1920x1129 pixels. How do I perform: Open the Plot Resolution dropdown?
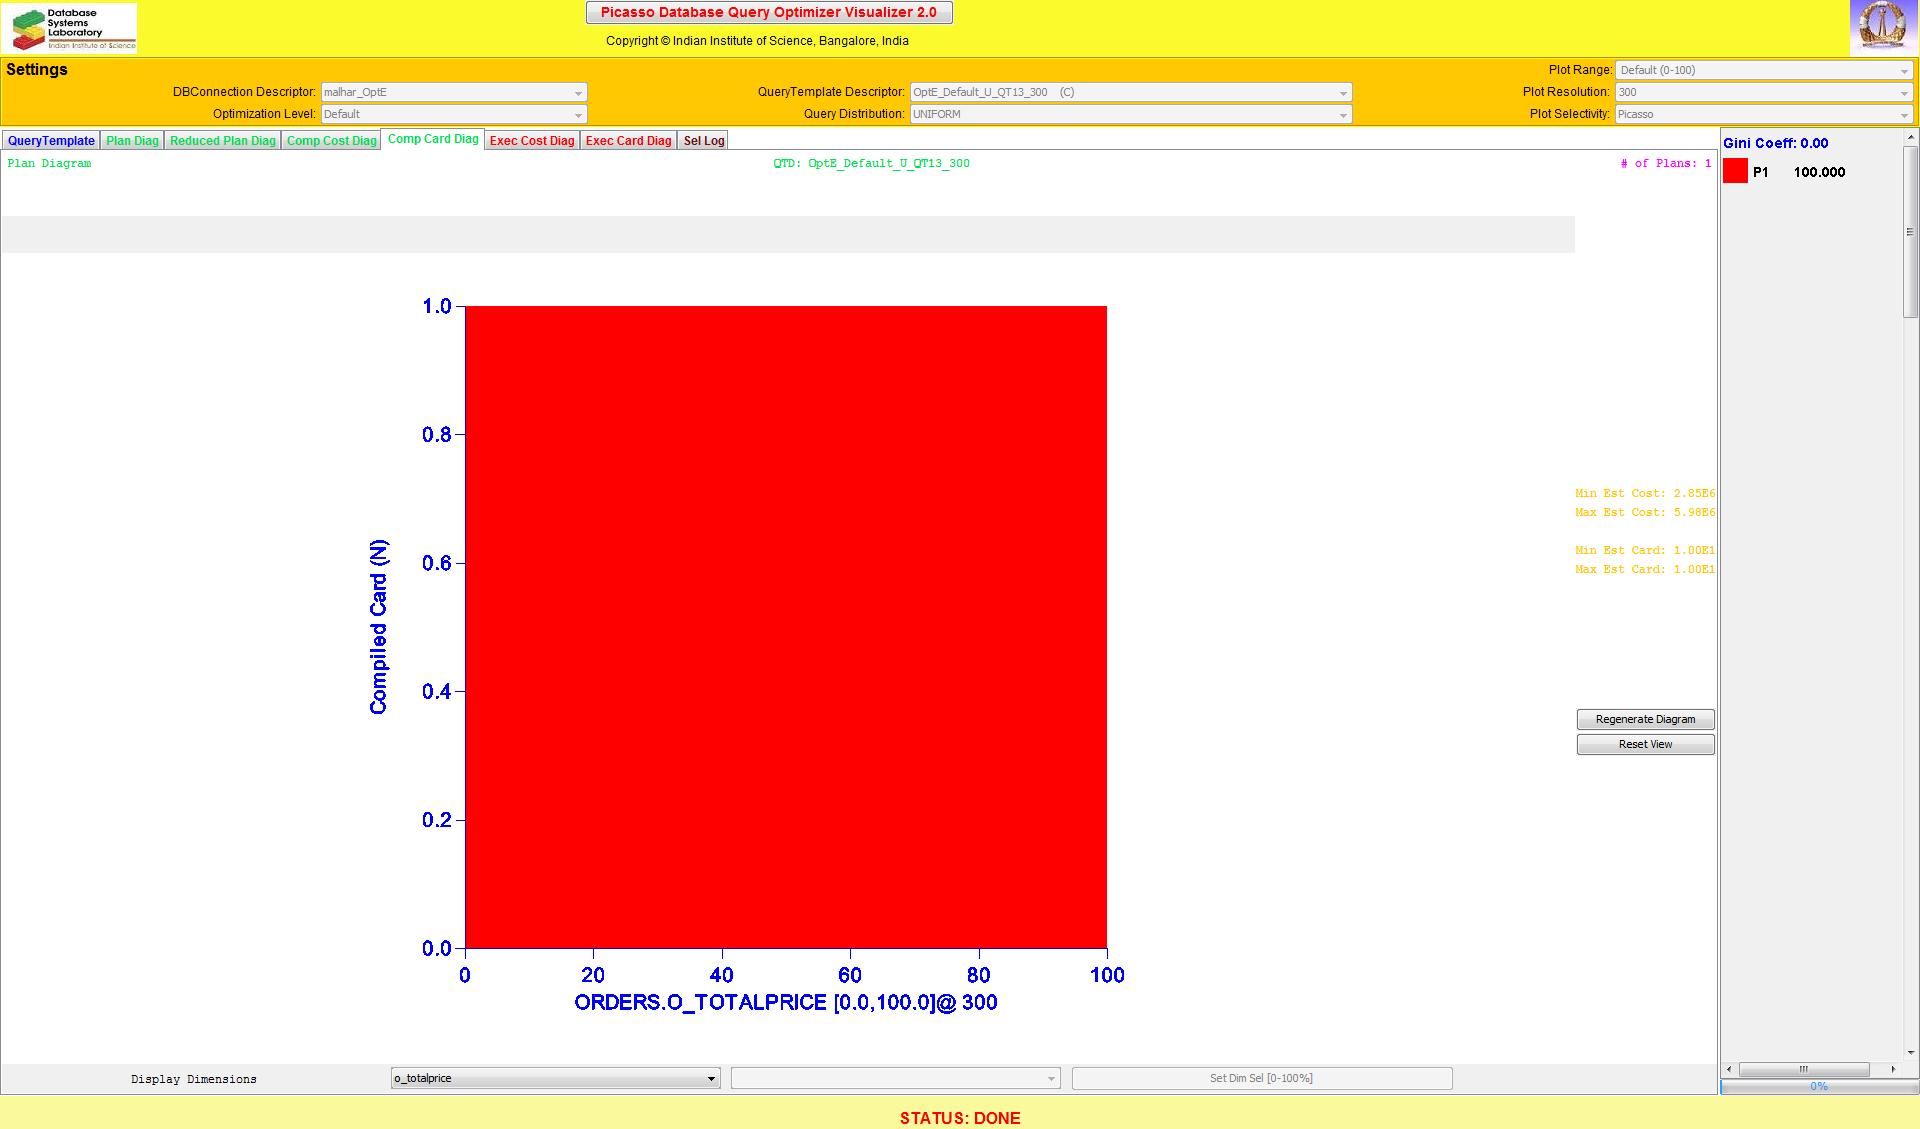click(x=1763, y=92)
